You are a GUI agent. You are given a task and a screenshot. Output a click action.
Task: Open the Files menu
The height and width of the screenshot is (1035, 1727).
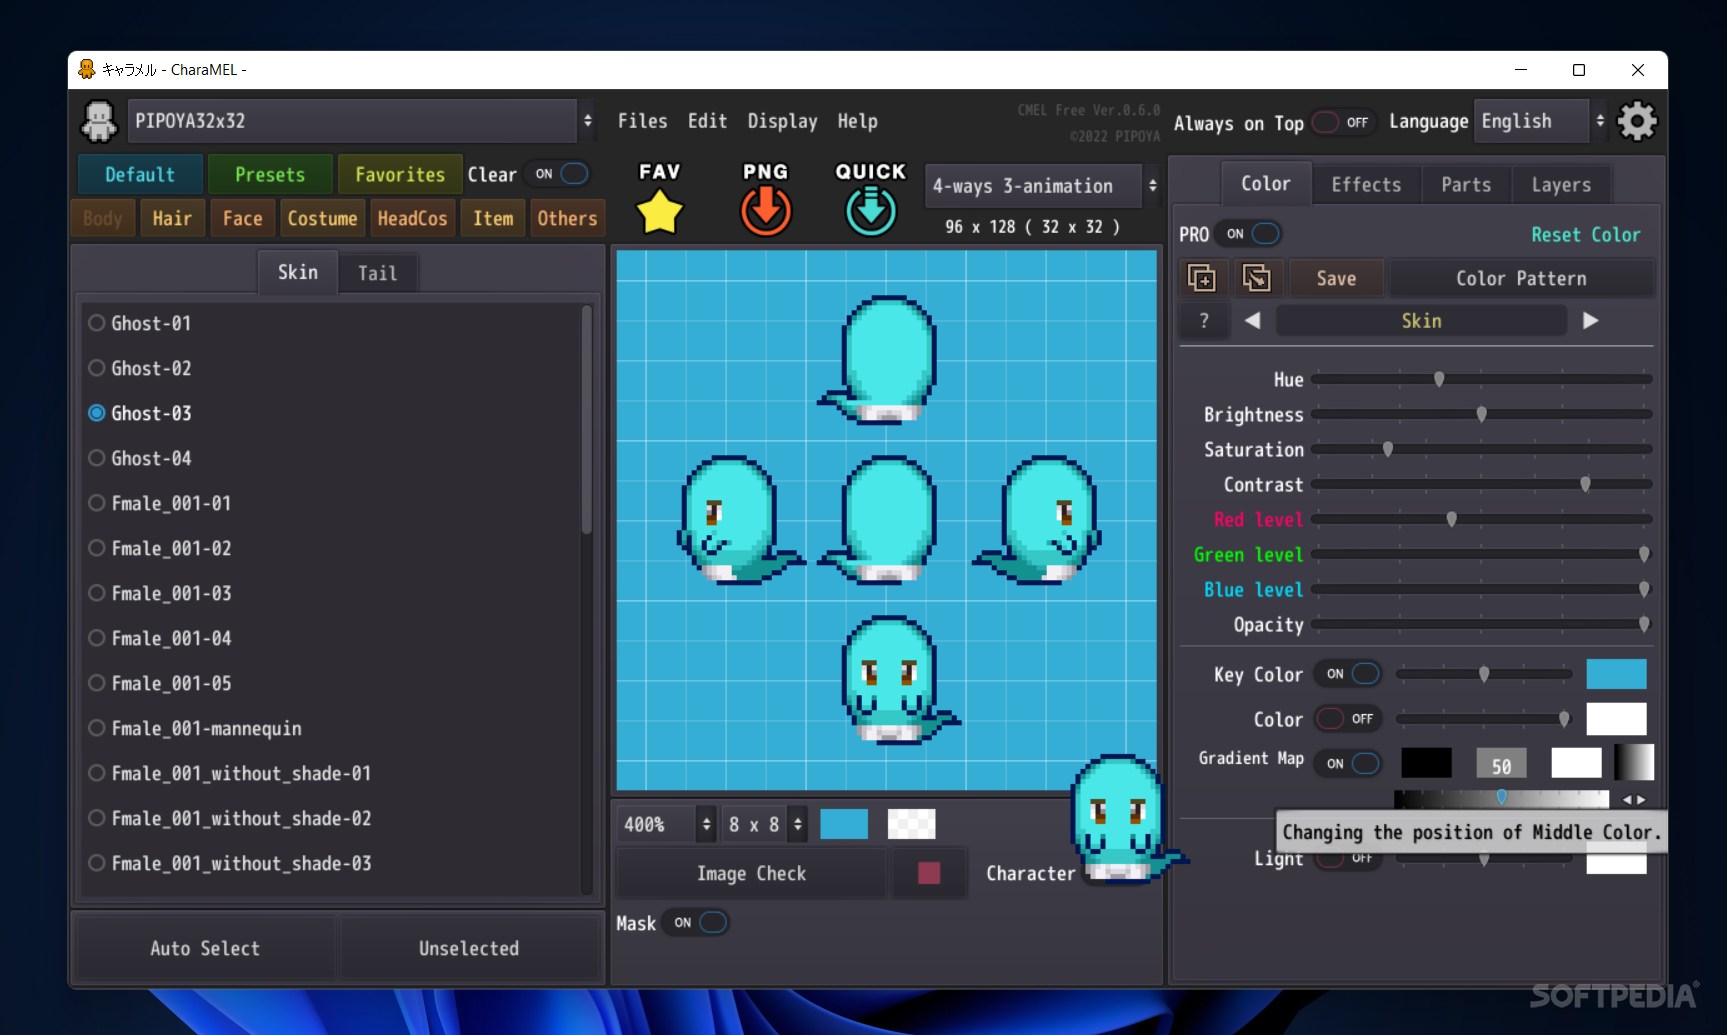(642, 121)
